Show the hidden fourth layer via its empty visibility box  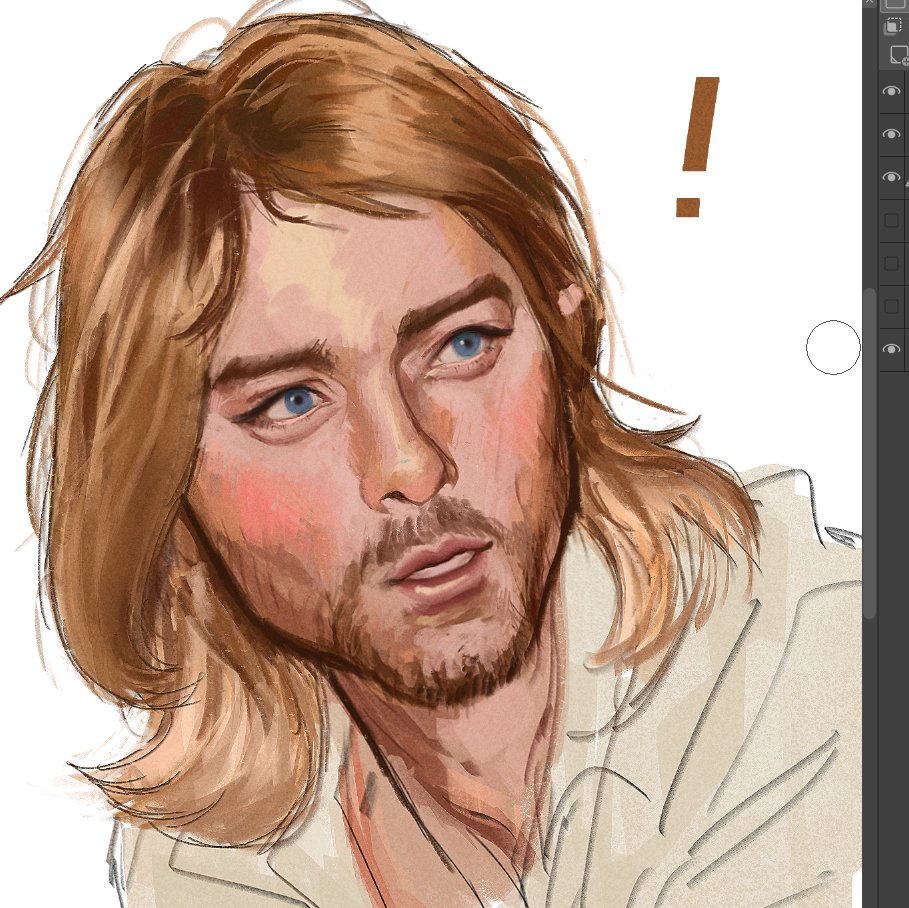click(892, 220)
